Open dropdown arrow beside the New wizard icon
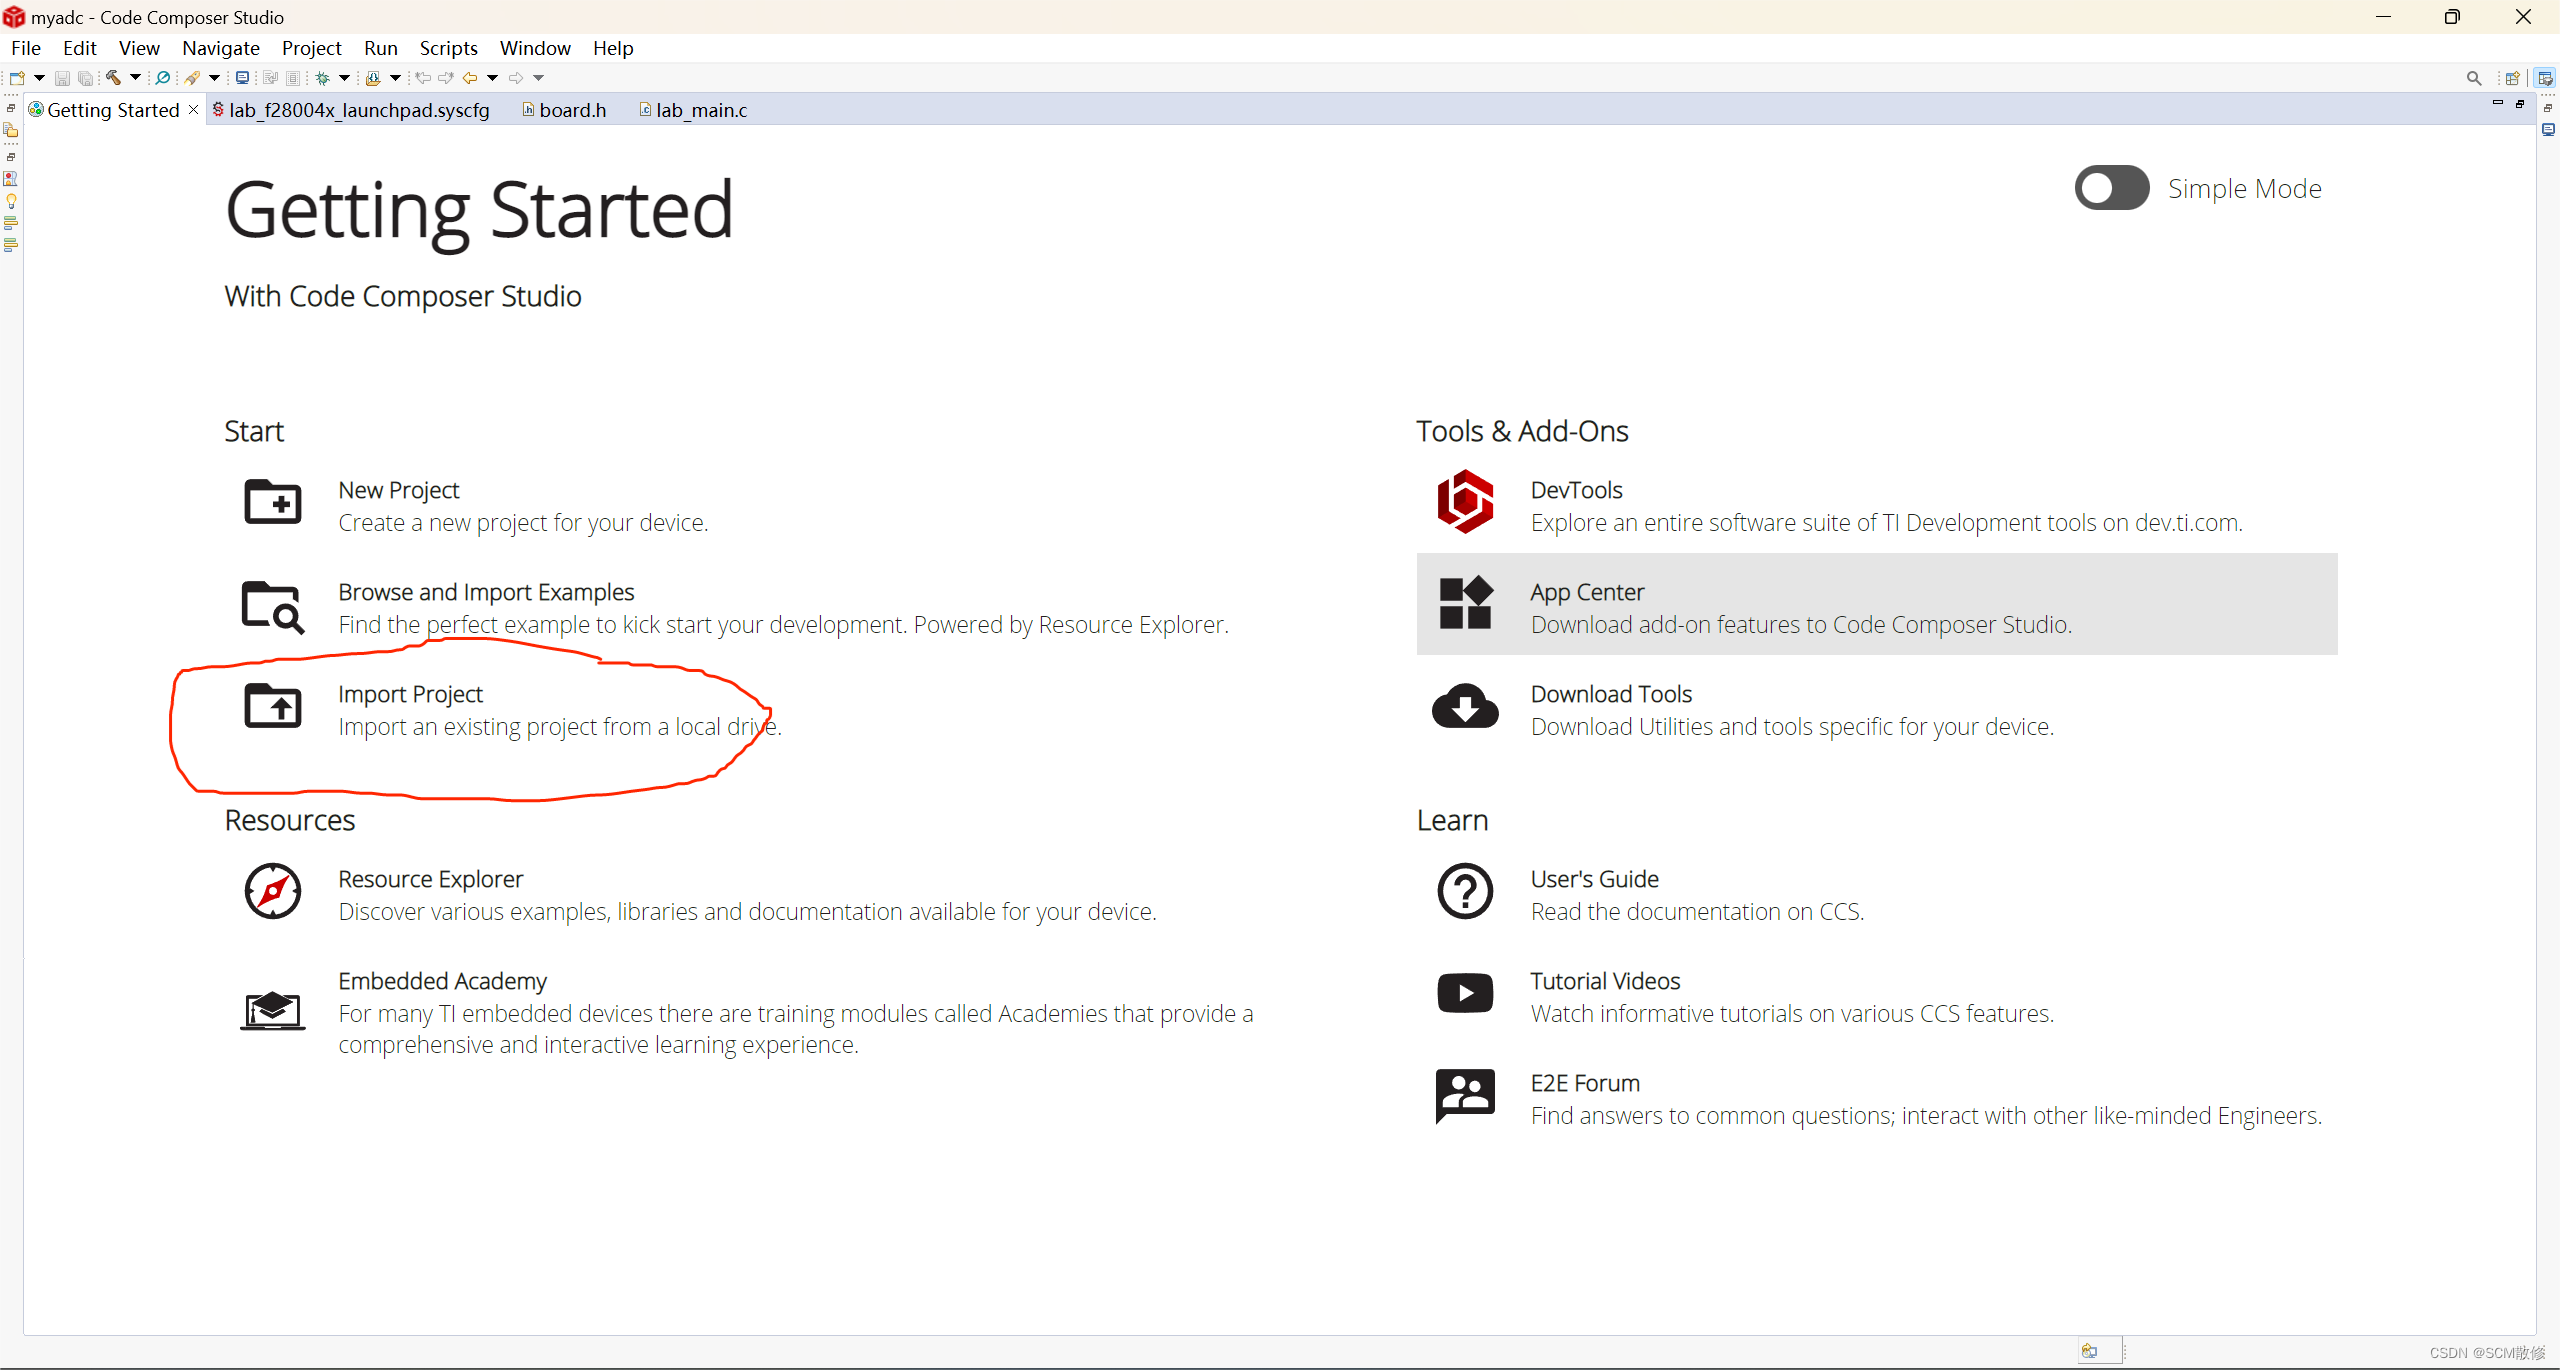The width and height of the screenshot is (2560, 1370). click(x=40, y=77)
